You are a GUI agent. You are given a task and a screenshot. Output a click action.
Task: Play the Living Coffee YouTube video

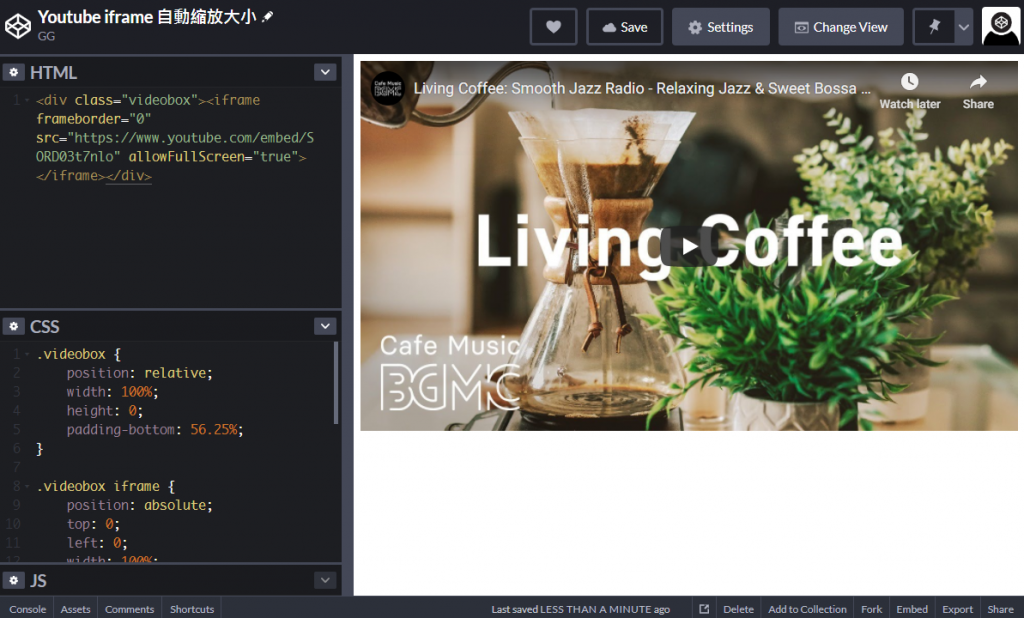(689, 246)
